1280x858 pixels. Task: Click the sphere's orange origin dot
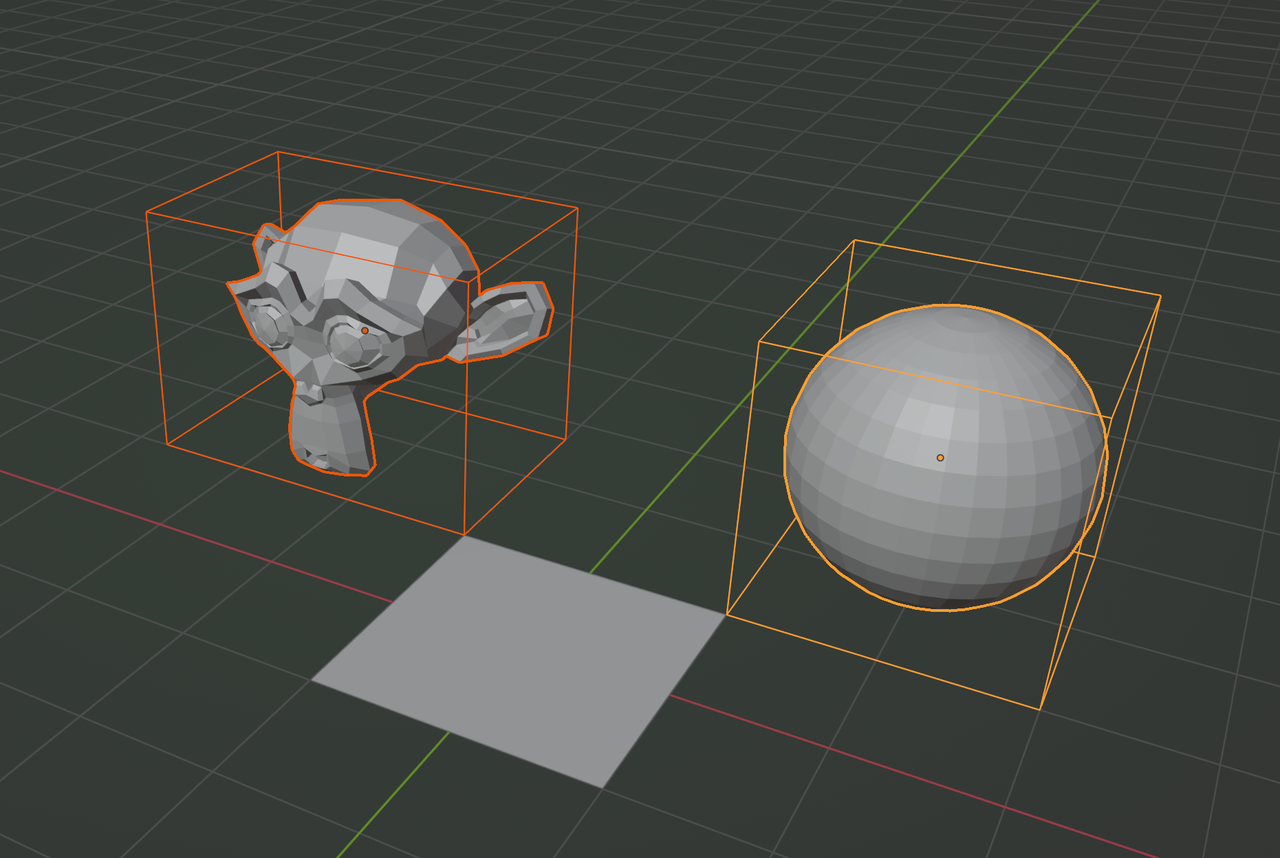tap(940, 458)
